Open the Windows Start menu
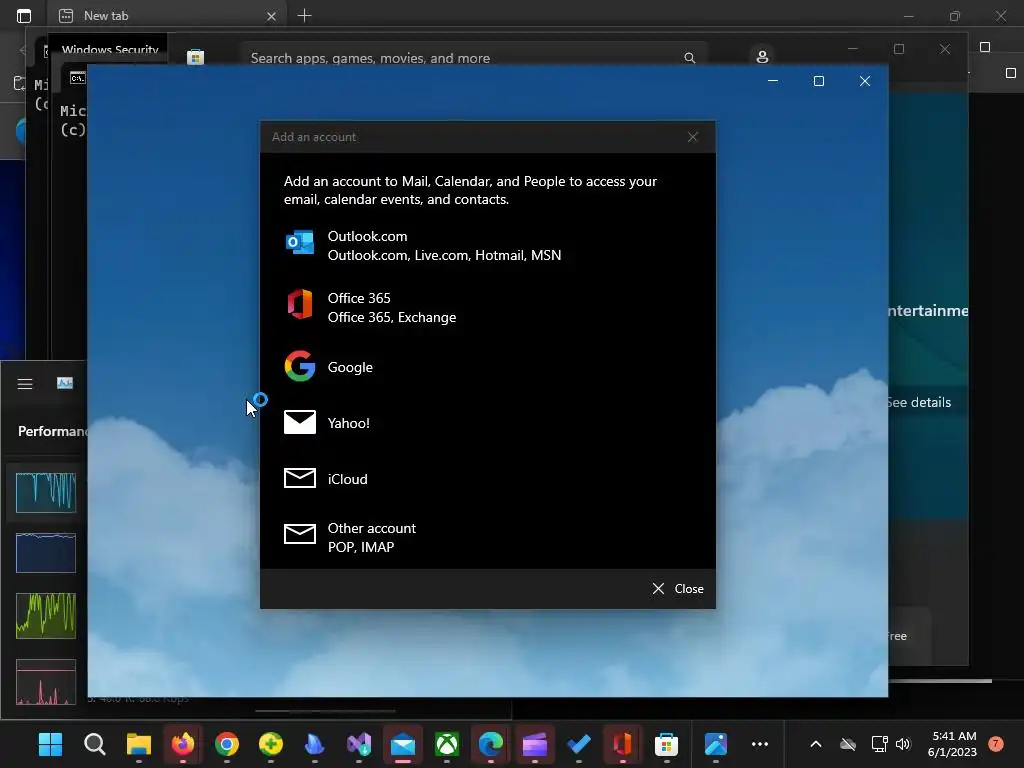Image resolution: width=1024 pixels, height=768 pixels. coord(50,744)
